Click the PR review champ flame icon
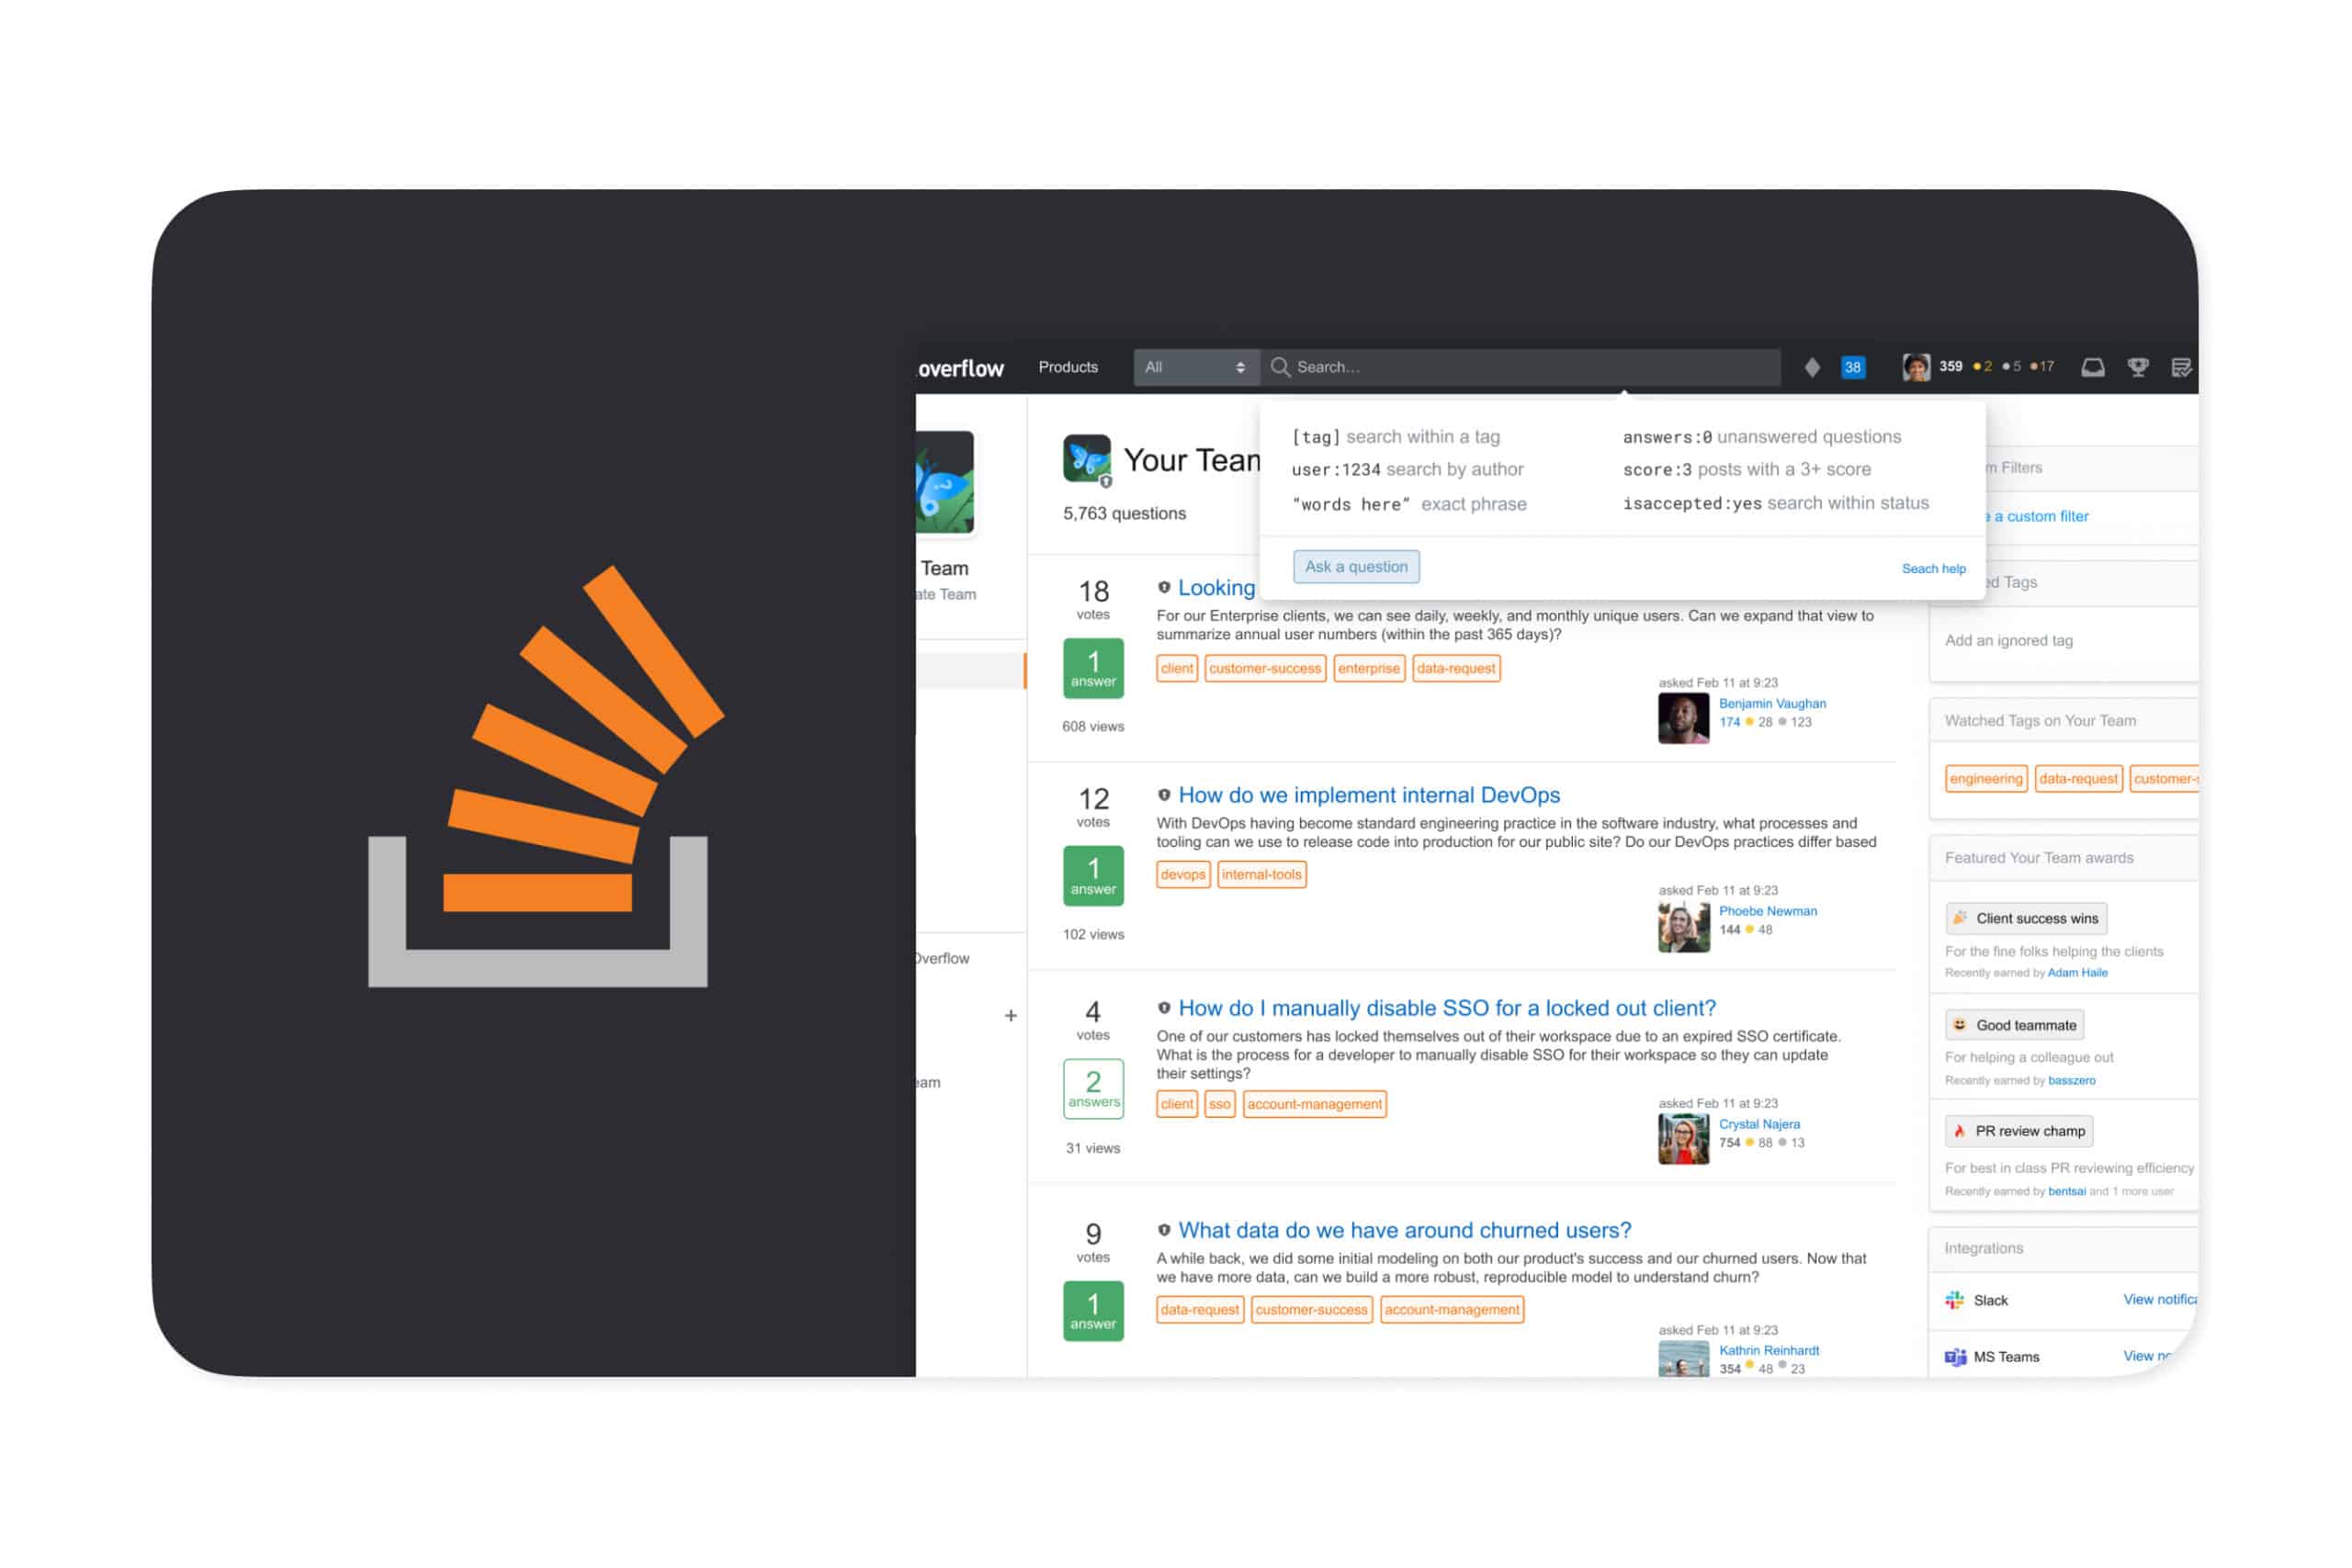Screen dimensions: 2352x1568 pyautogui.click(x=1960, y=1131)
